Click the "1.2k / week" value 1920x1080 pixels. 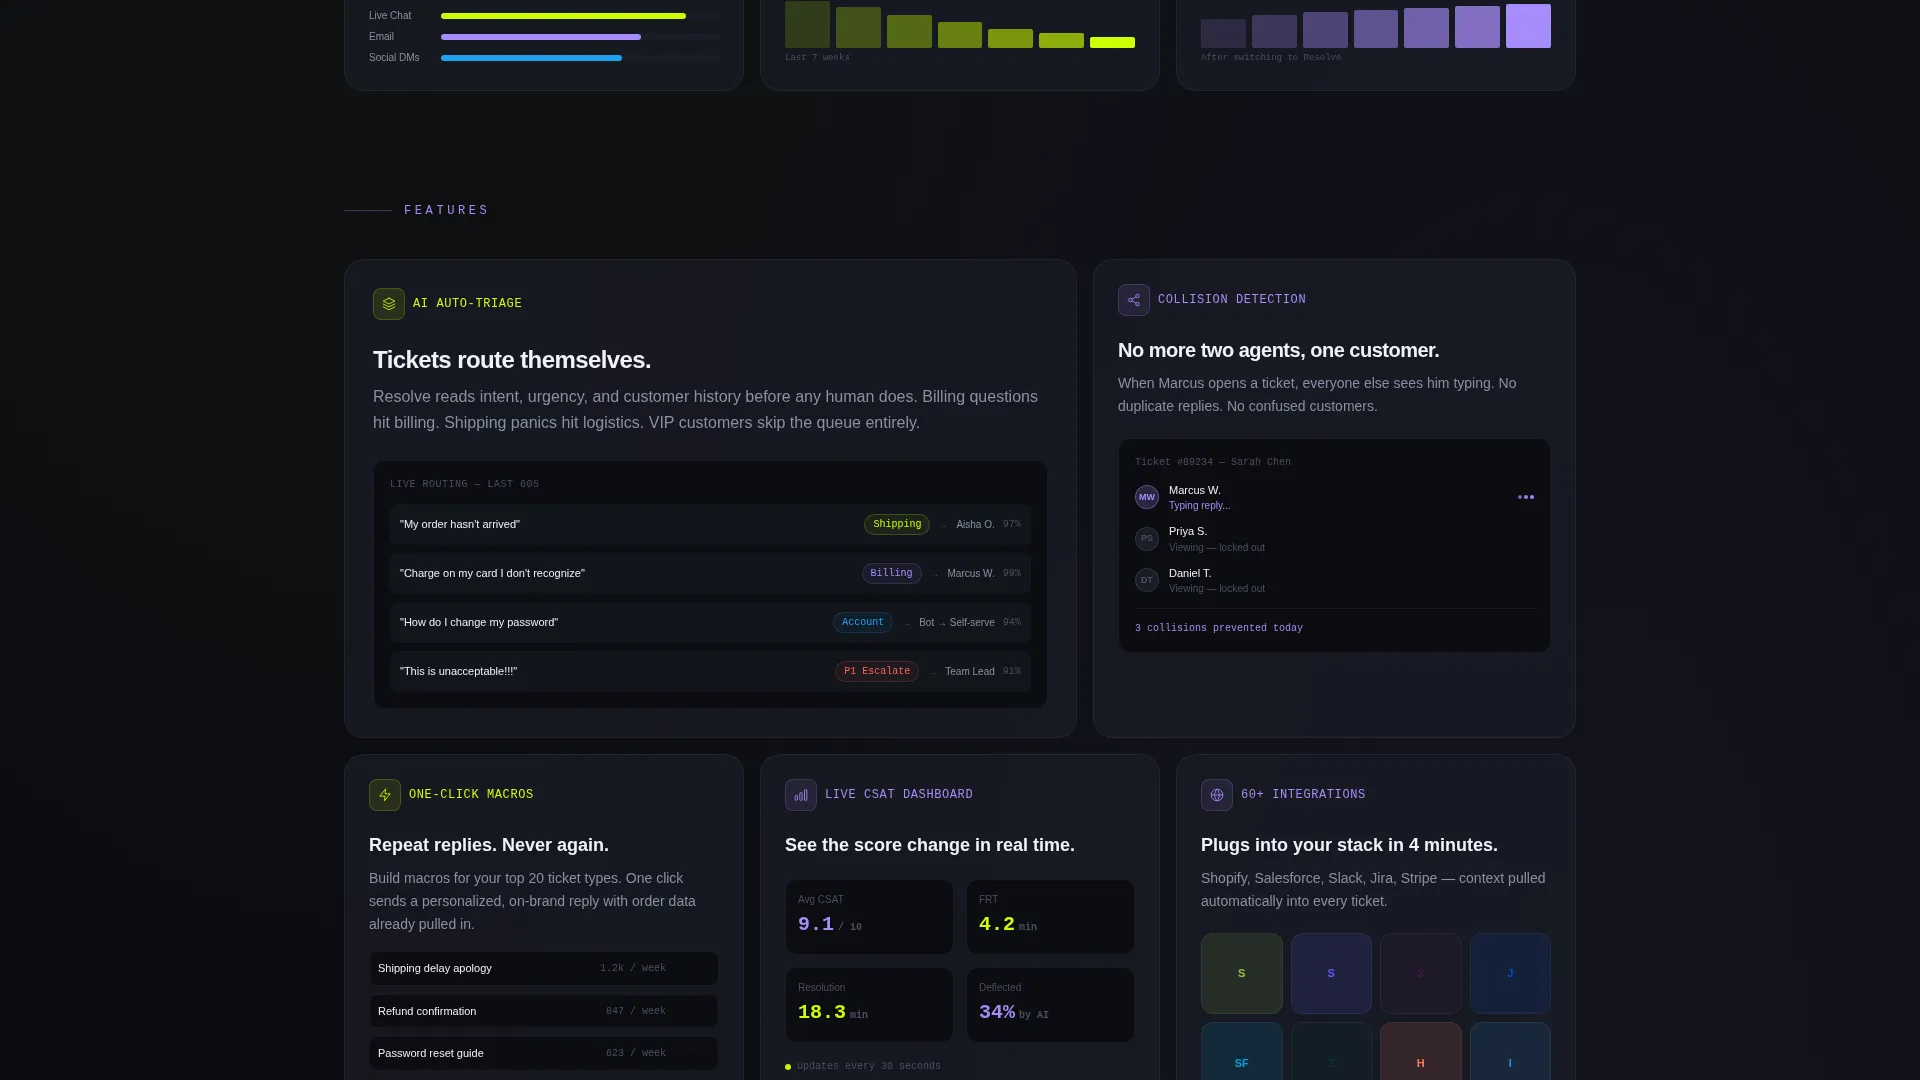633,969
